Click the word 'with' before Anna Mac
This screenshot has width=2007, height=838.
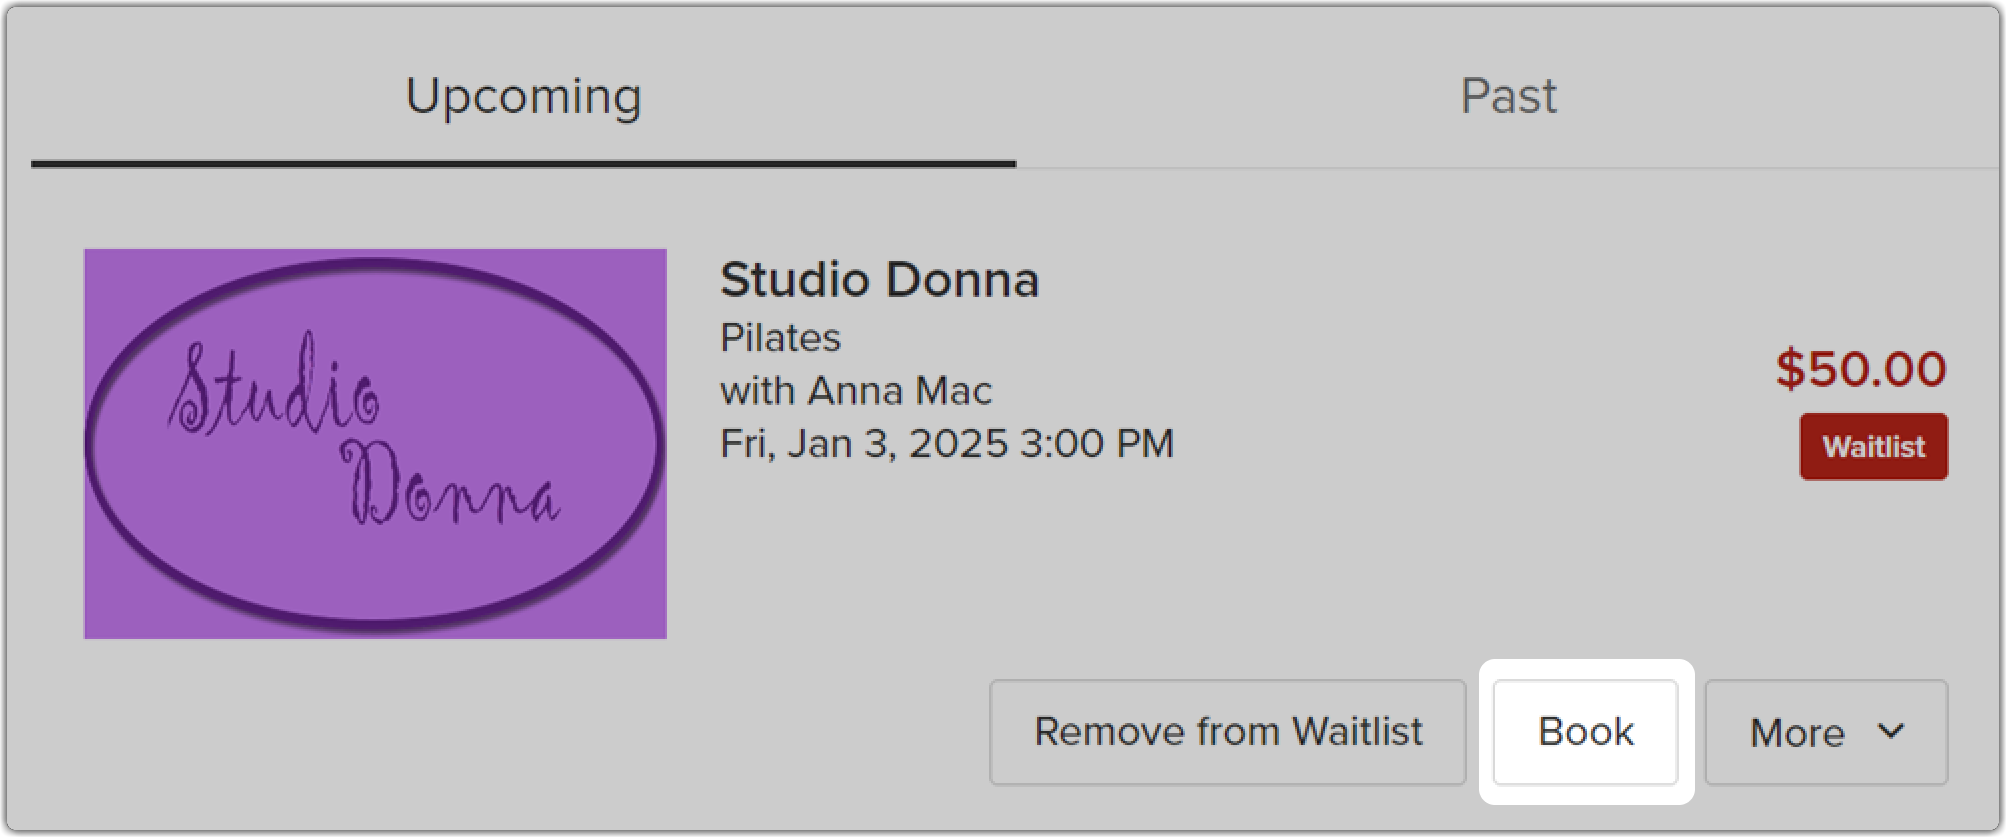[757, 391]
